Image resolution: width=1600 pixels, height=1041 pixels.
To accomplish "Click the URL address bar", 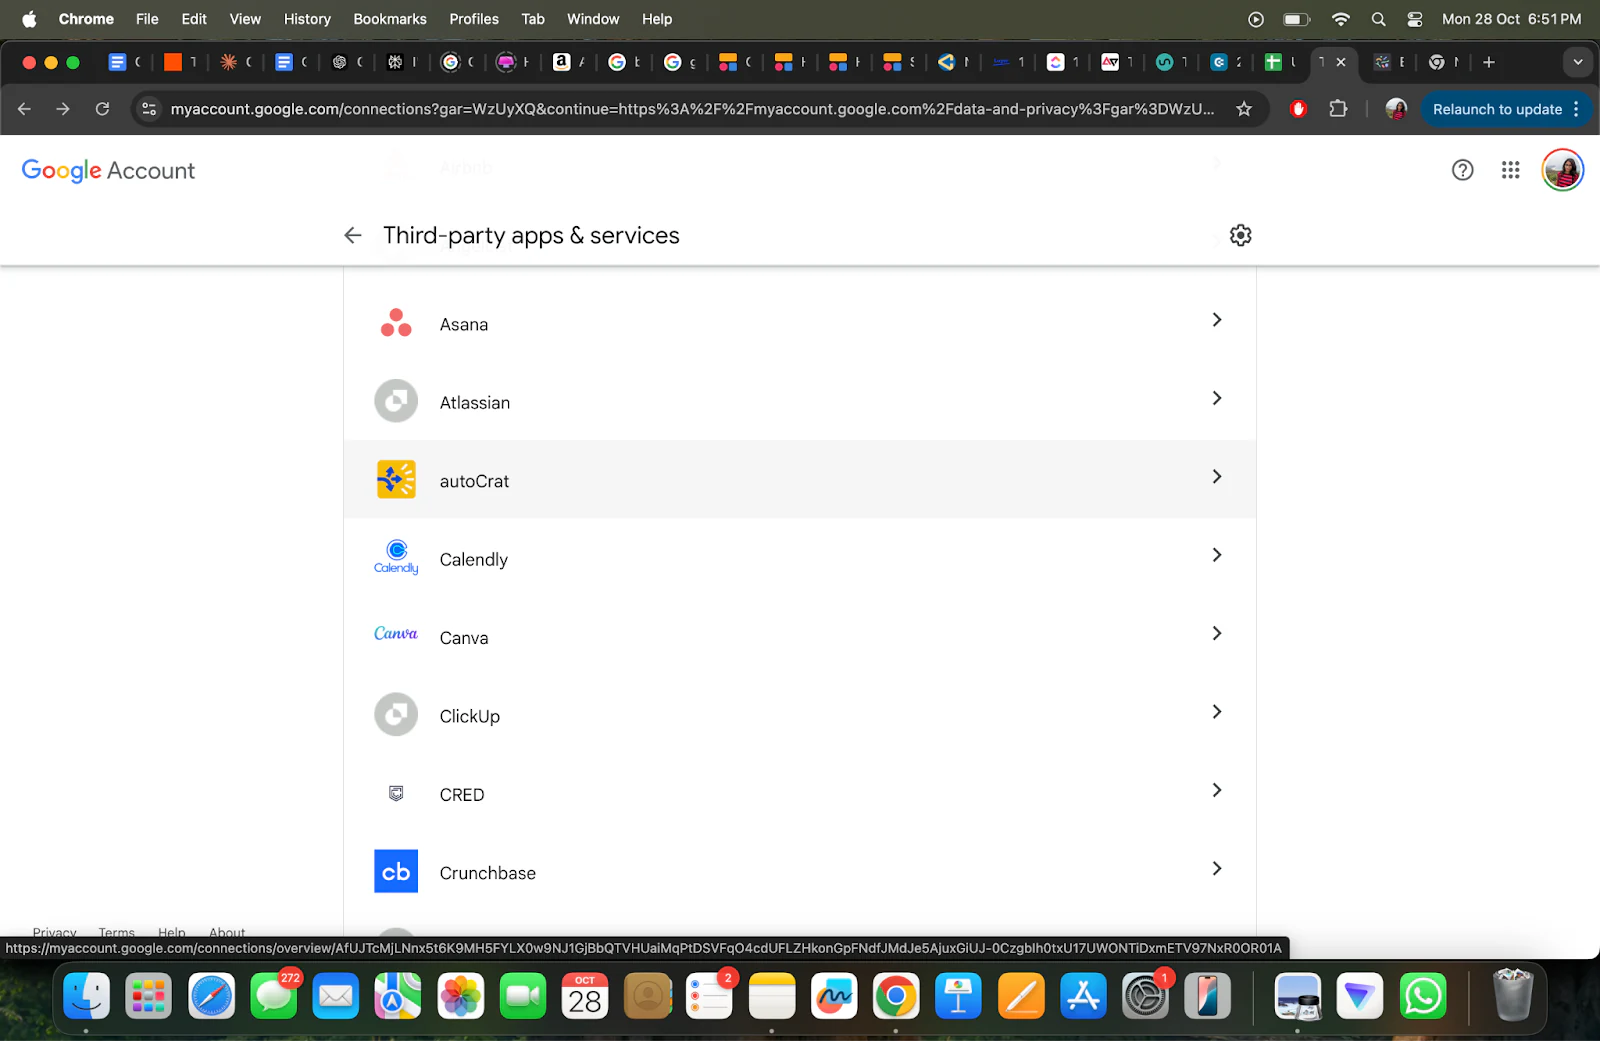I will pyautogui.click(x=692, y=109).
